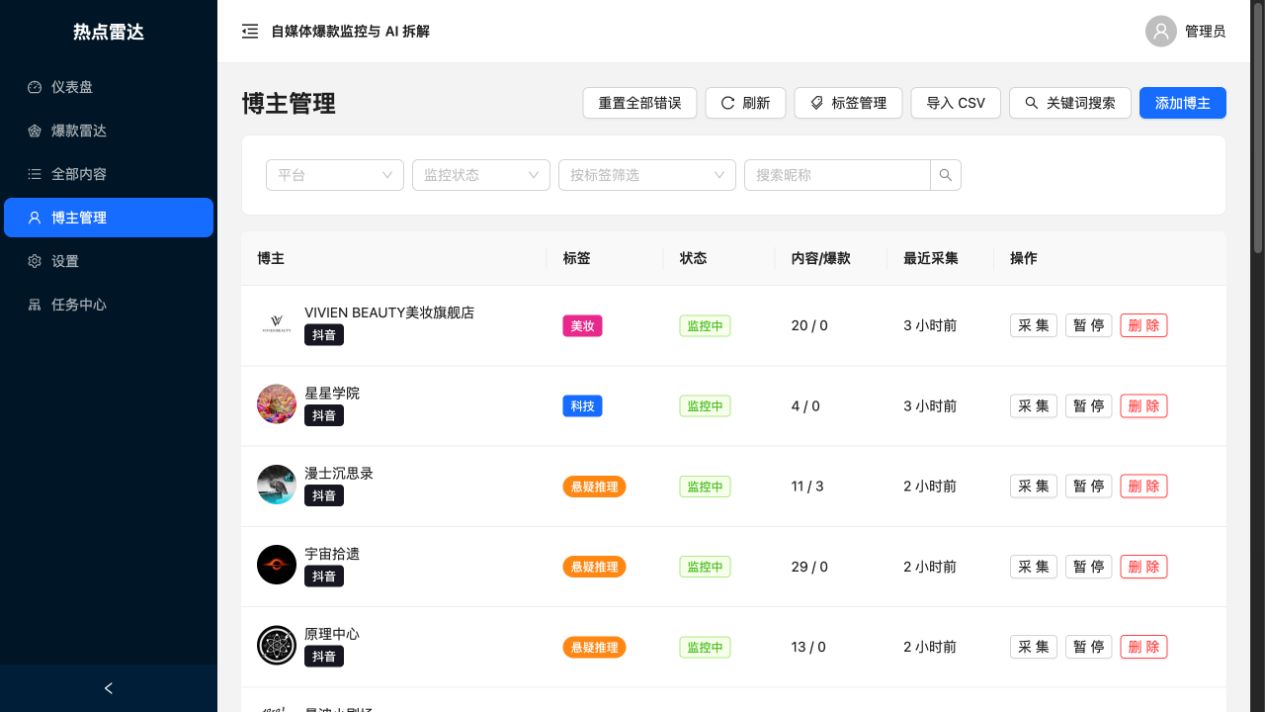
Task: Open the 按标签筛选 tag filter dropdown
Action: point(647,175)
